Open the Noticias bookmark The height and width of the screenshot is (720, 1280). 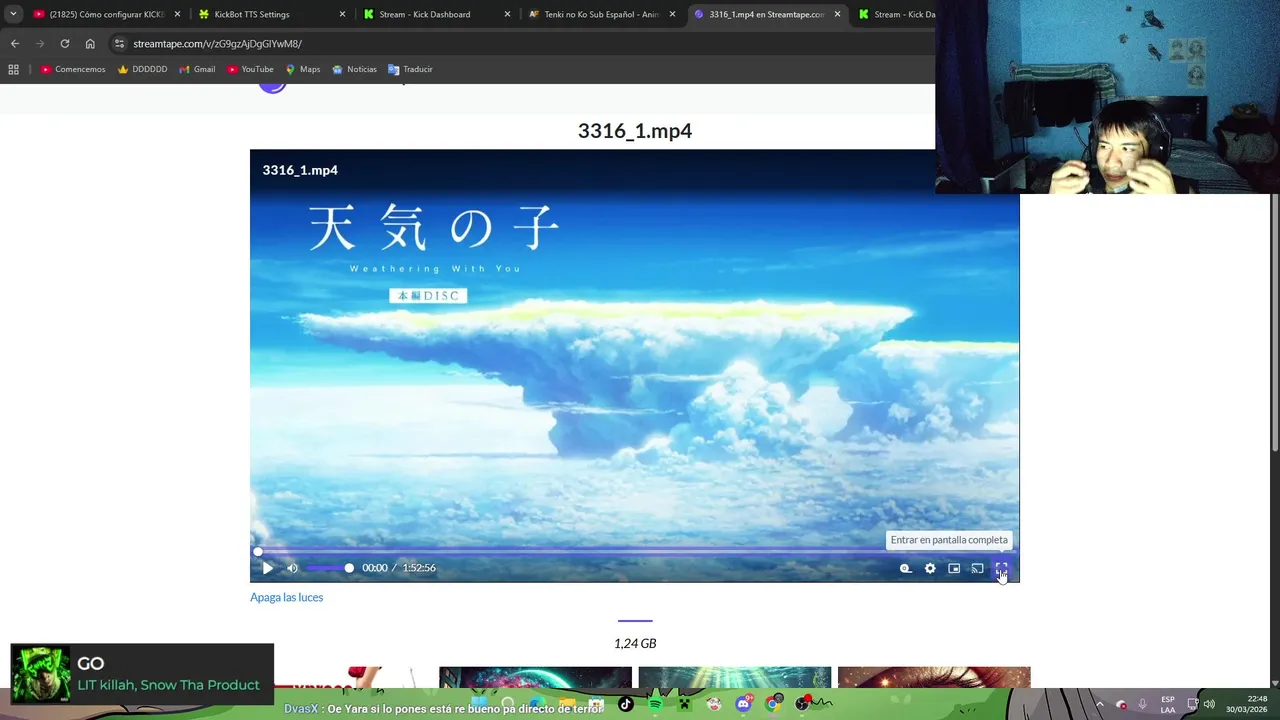354,69
